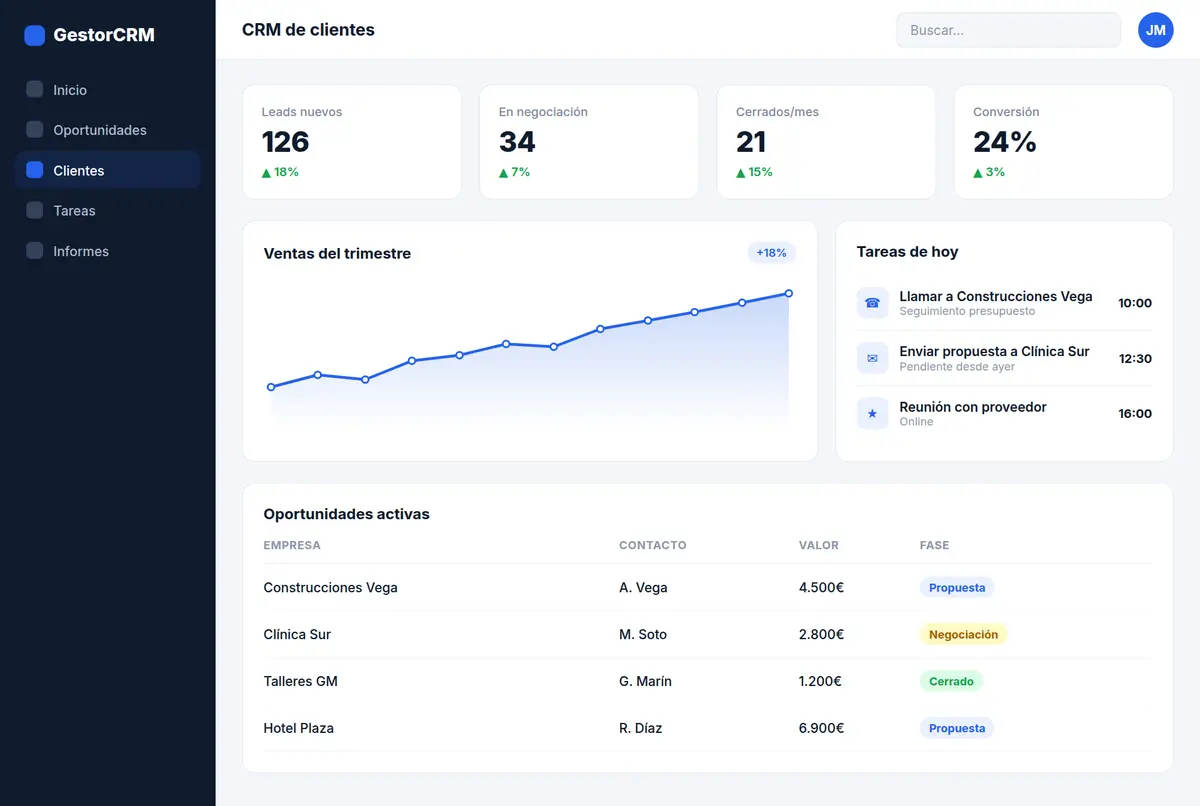The image size is (1200, 806).
Task: Click the 1.200€ value
Action: point(820,681)
